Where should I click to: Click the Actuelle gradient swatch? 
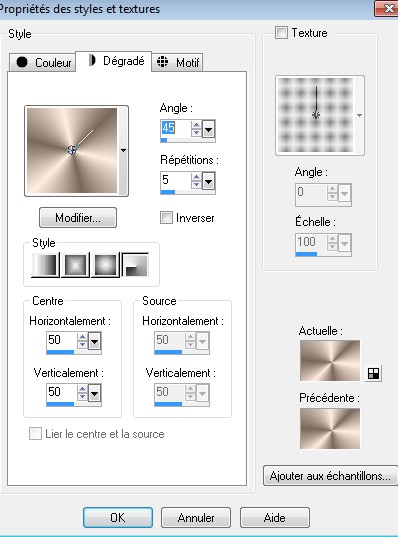pos(330,360)
